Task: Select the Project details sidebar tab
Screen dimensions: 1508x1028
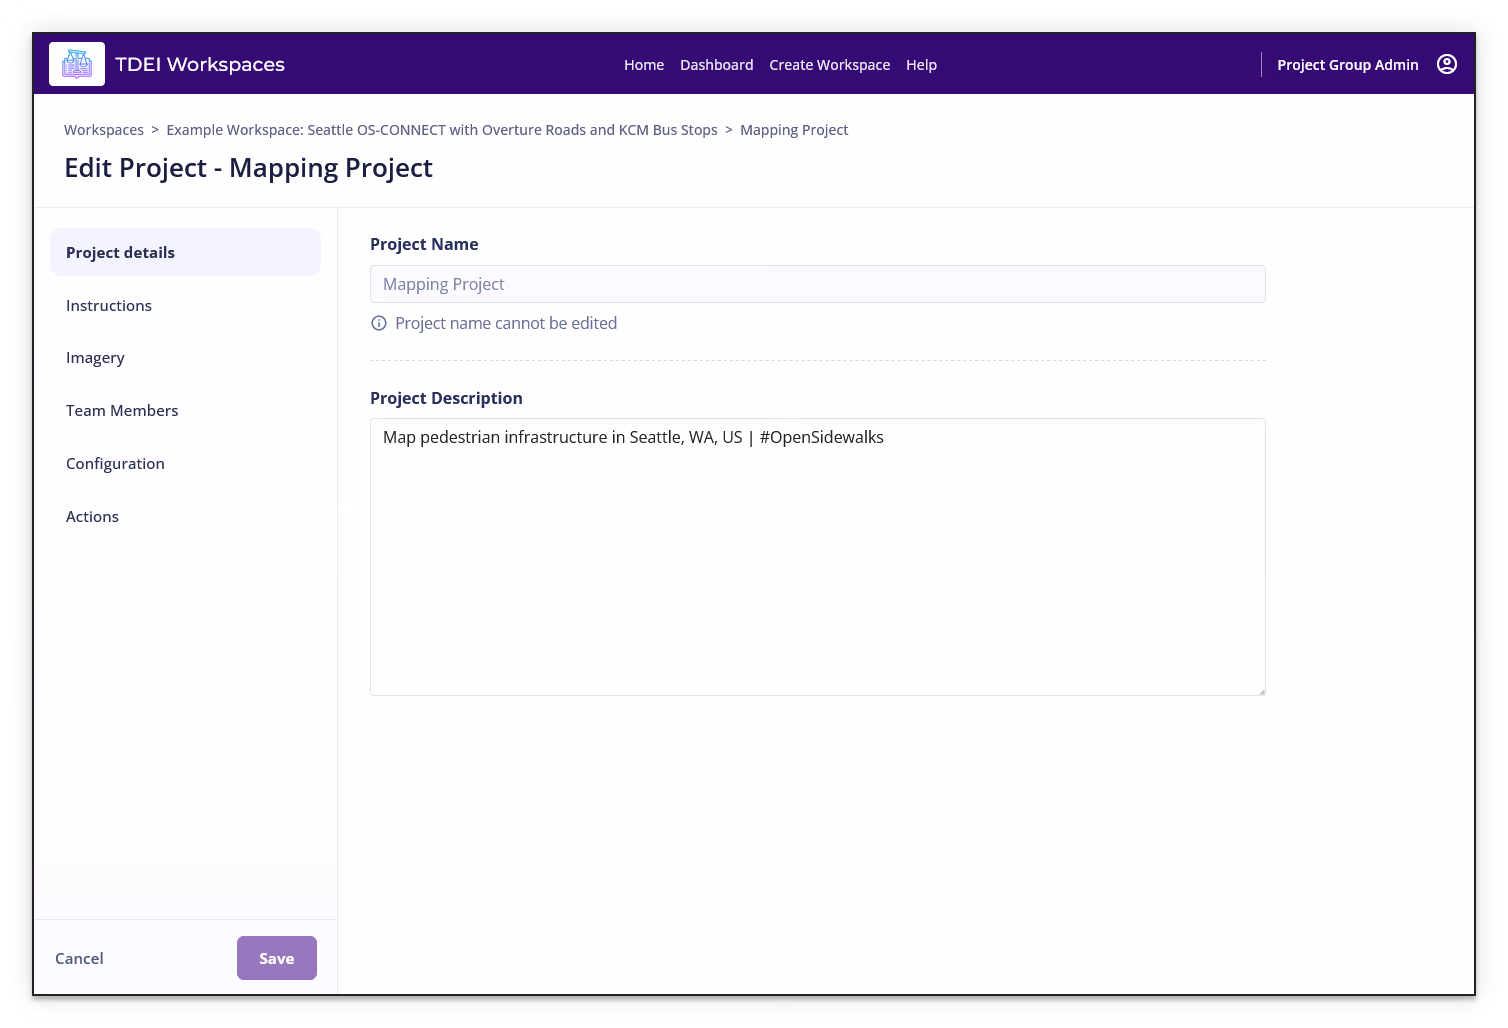Action: click(x=185, y=252)
